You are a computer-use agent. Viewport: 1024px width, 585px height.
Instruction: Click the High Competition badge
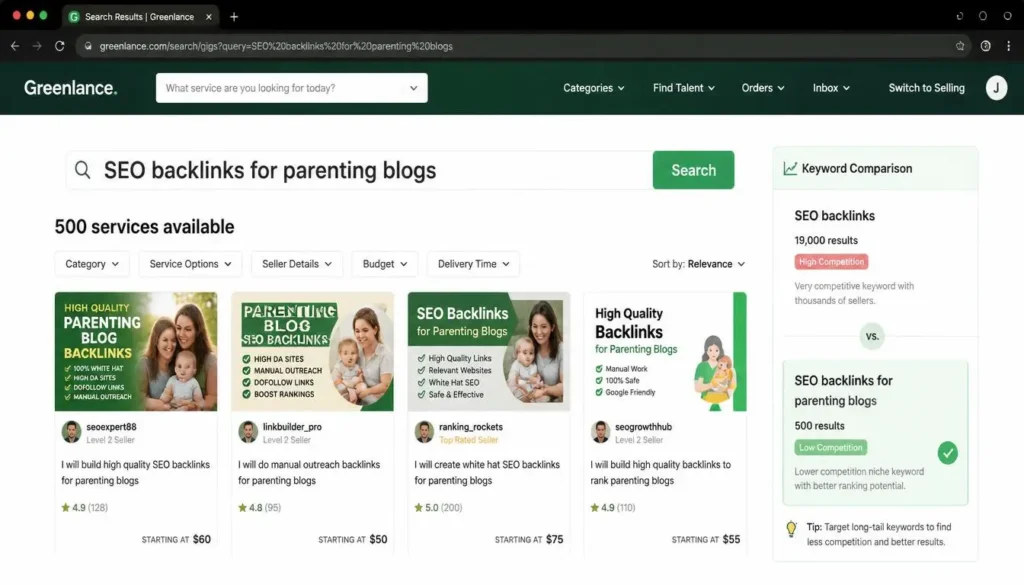[x=831, y=262]
